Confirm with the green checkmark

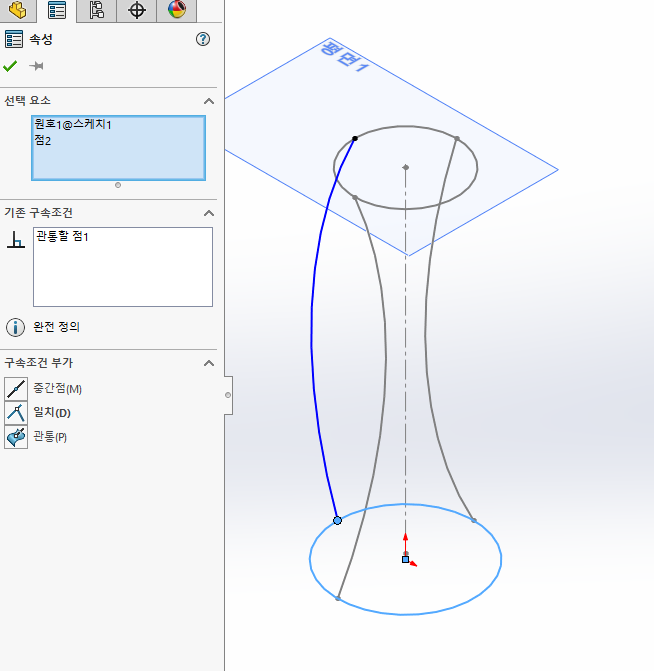[x=10, y=66]
